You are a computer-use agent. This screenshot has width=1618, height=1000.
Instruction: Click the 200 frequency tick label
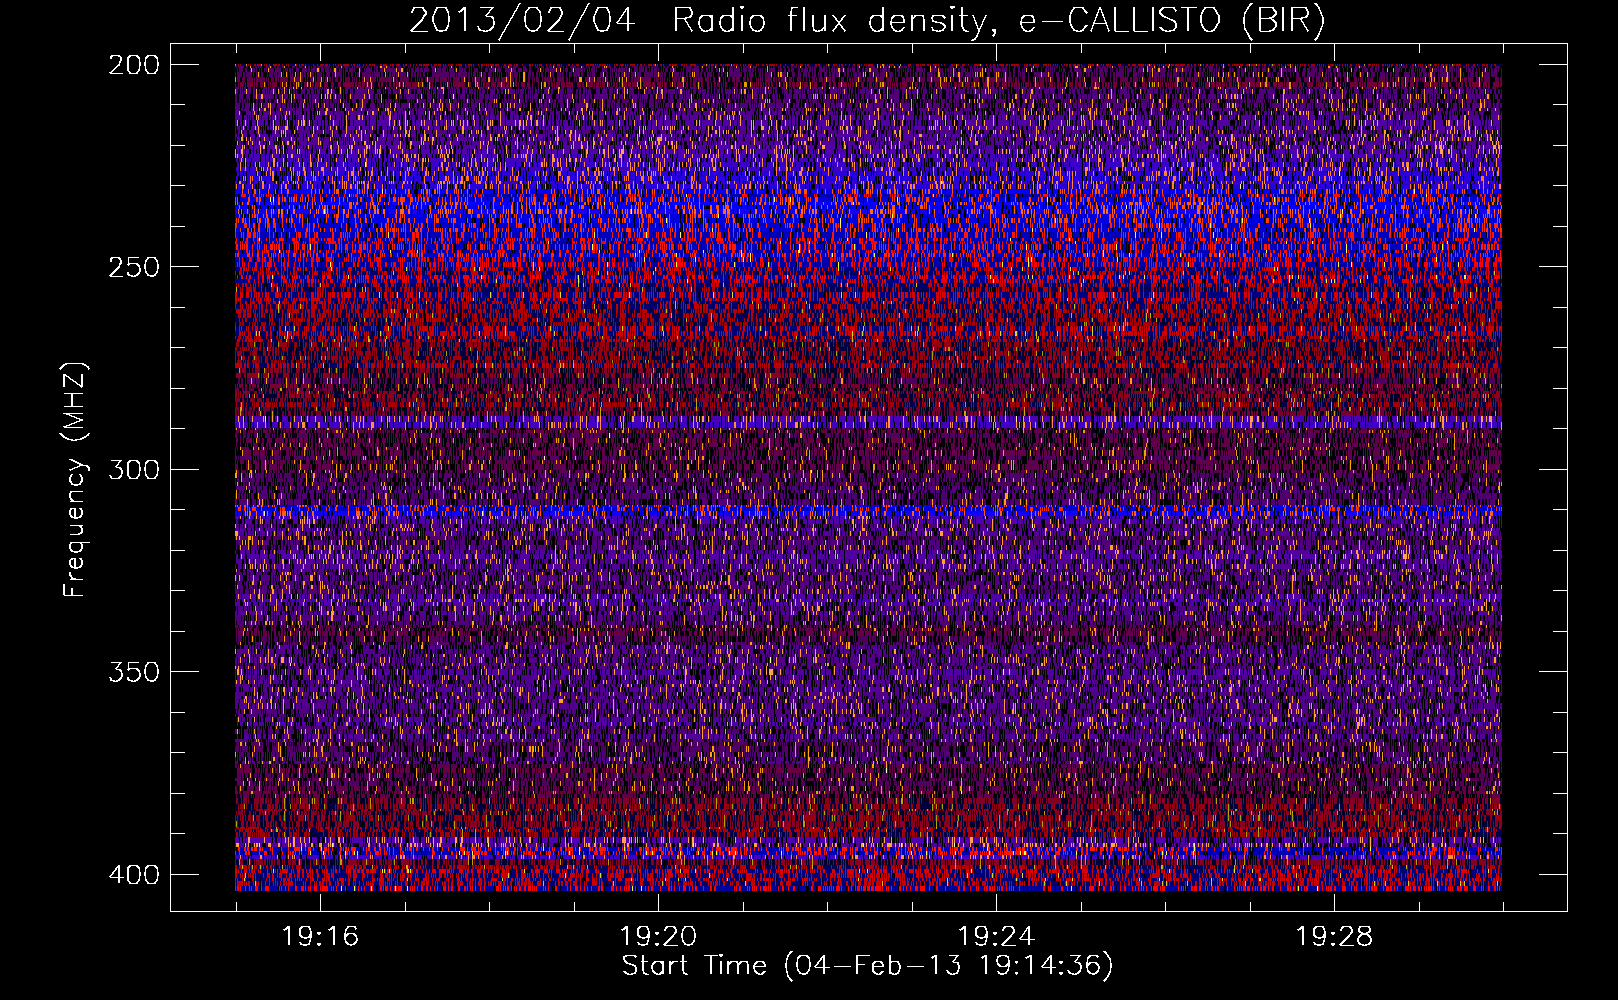(x=134, y=65)
